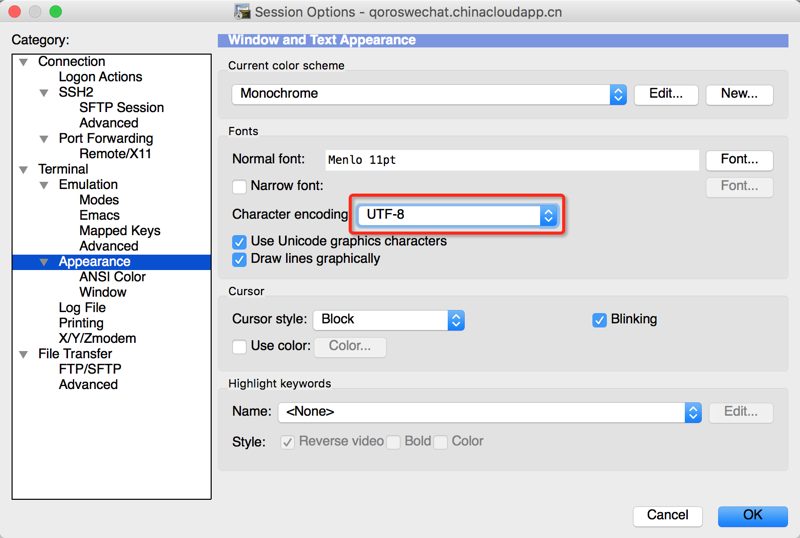Select Printing in category tree
This screenshot has width=800, height=538.
(x=81, y=323)
